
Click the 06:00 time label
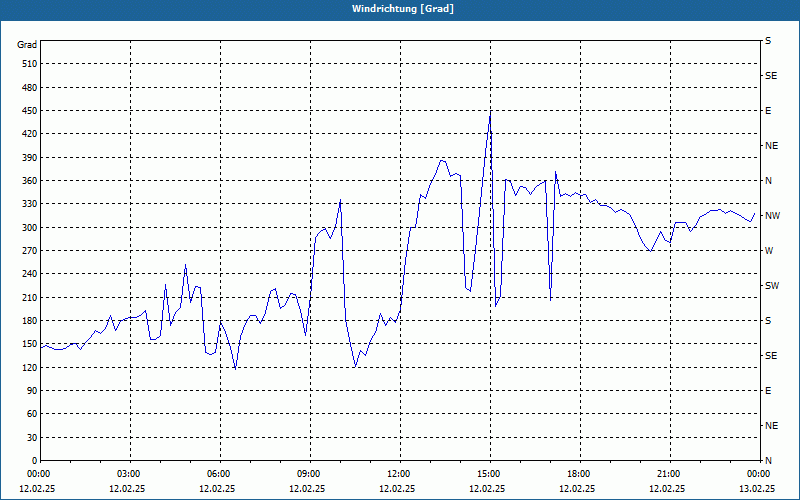218,474
